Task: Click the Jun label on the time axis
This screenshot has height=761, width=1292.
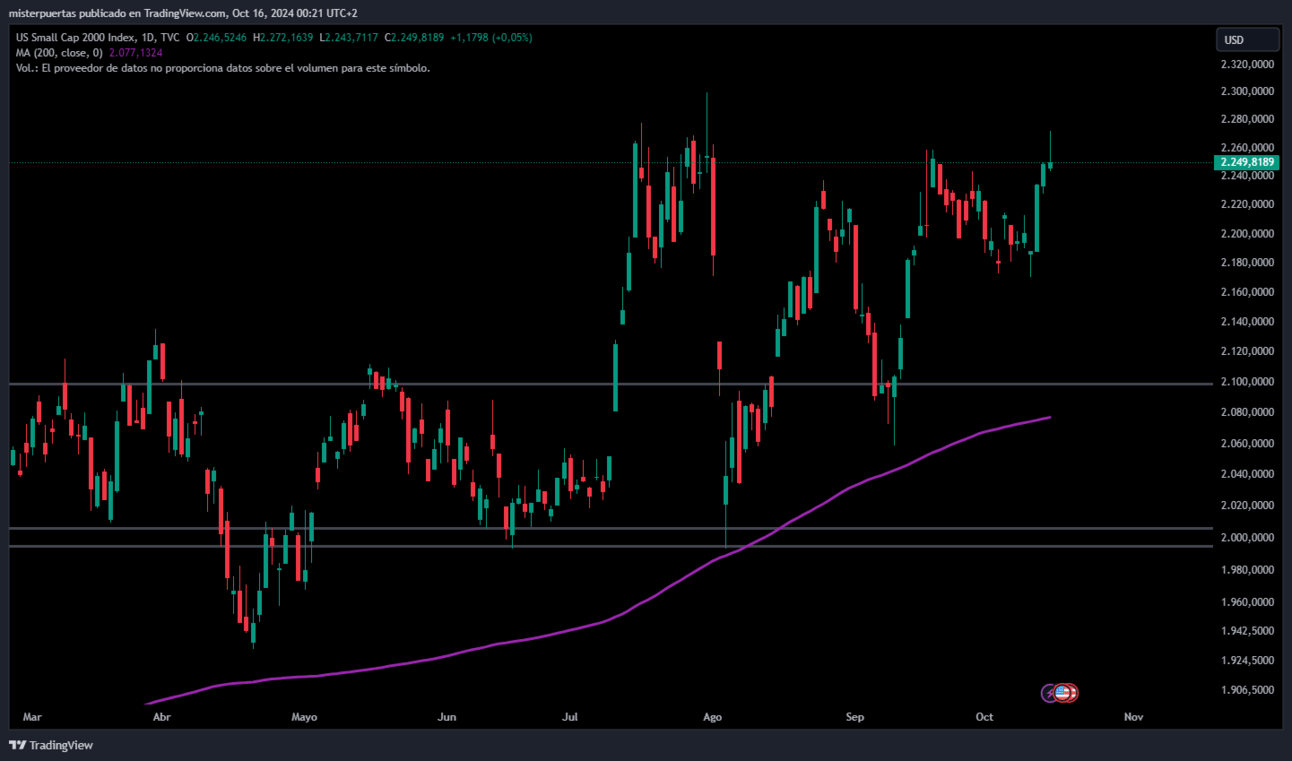Action: 447,717
